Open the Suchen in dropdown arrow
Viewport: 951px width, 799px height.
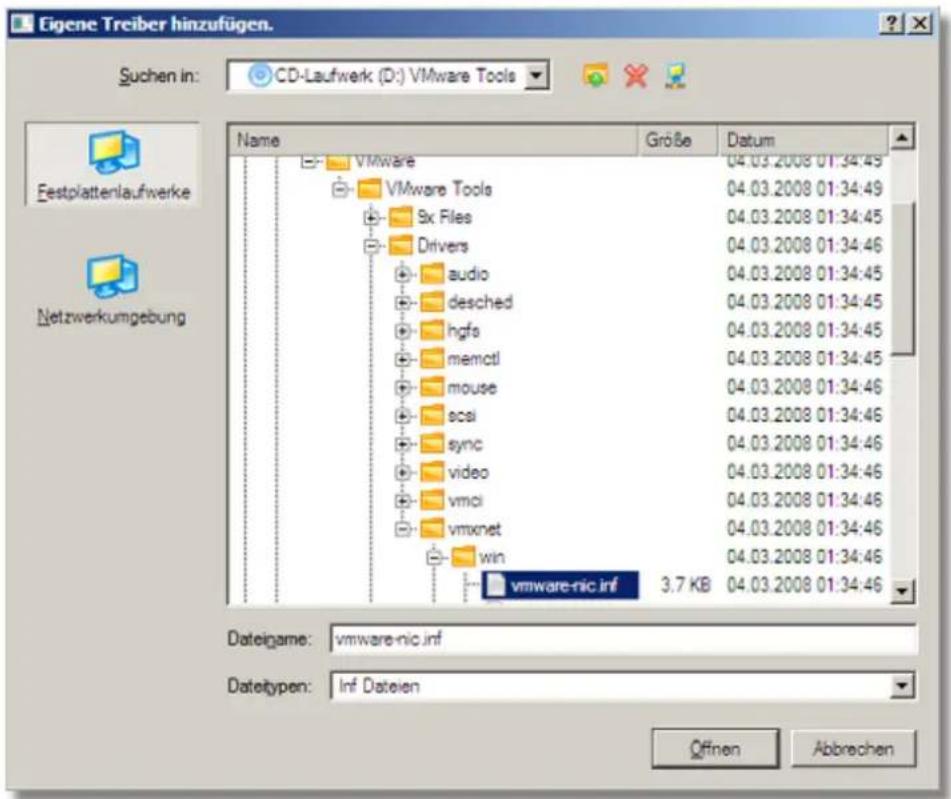click(536, 76)
